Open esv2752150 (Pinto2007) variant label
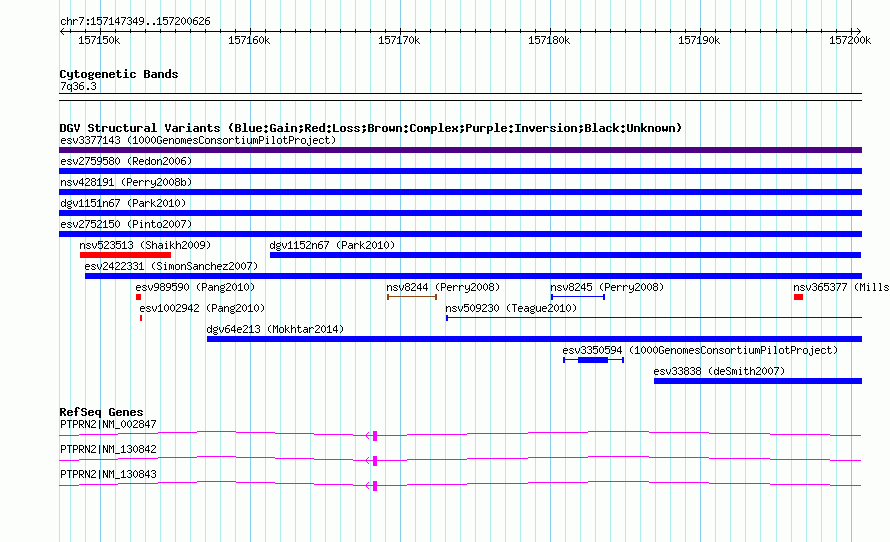Viewport: 890px width, 542px height. [x=126, y=224]
